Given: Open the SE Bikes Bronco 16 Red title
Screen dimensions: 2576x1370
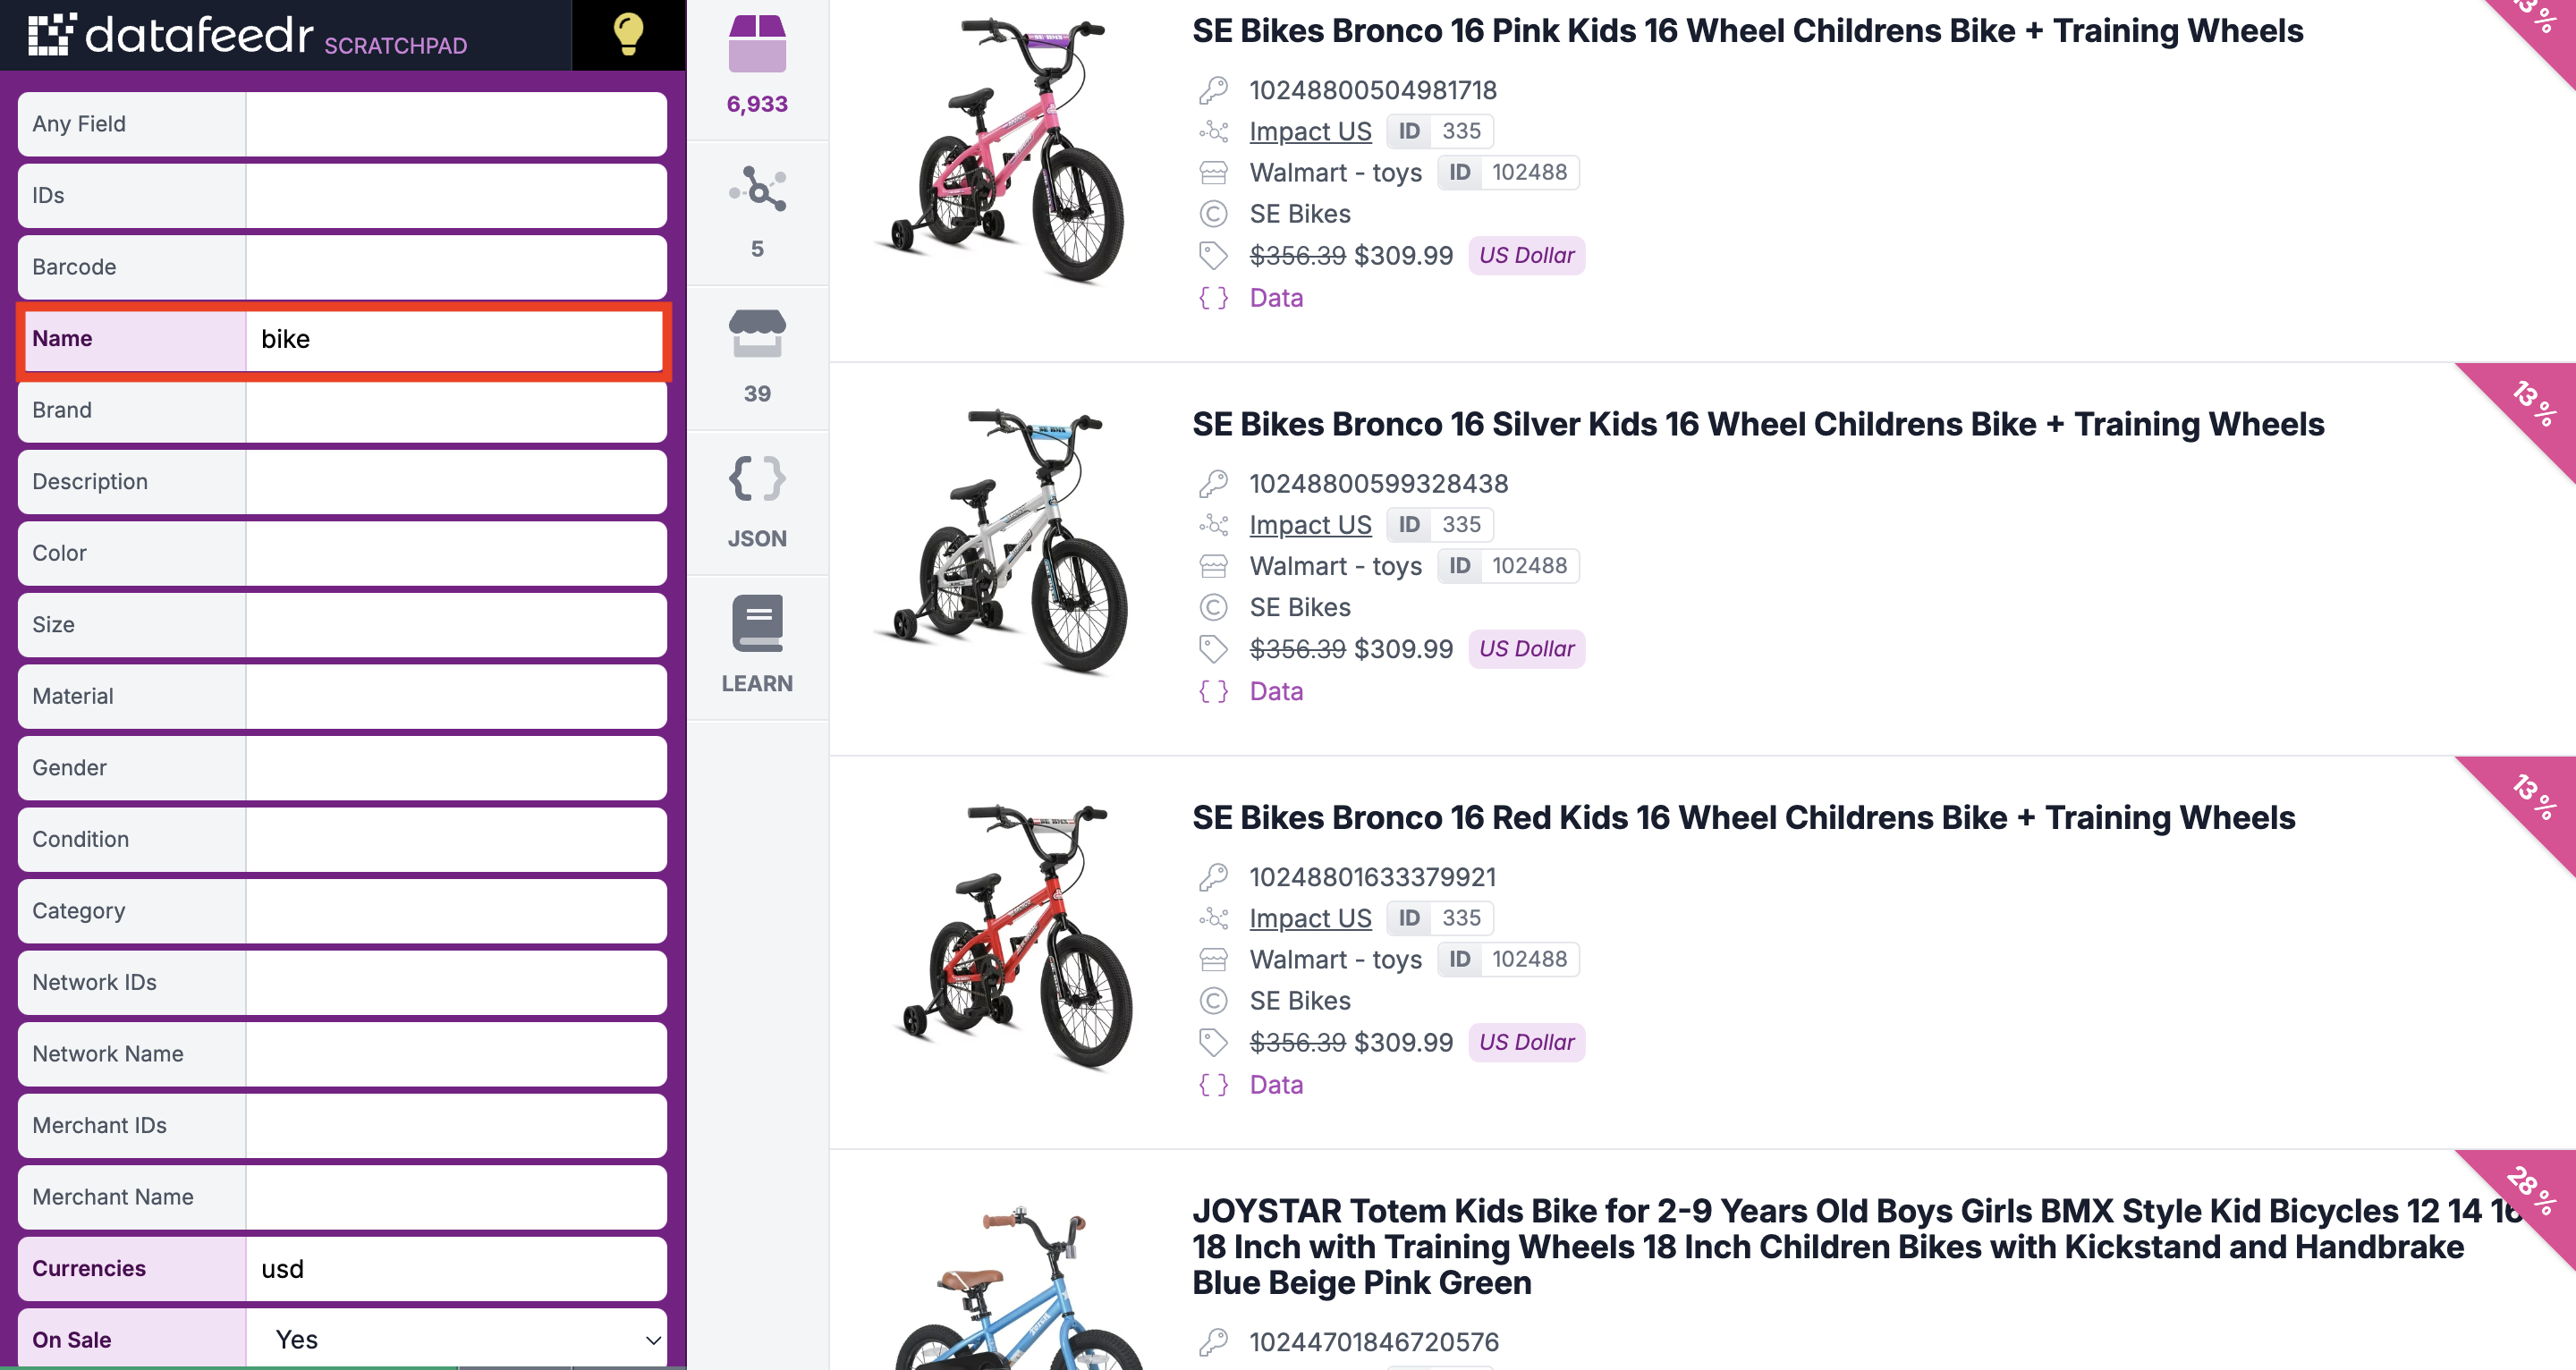Looking at the screenshot, I should [1743, 817].
